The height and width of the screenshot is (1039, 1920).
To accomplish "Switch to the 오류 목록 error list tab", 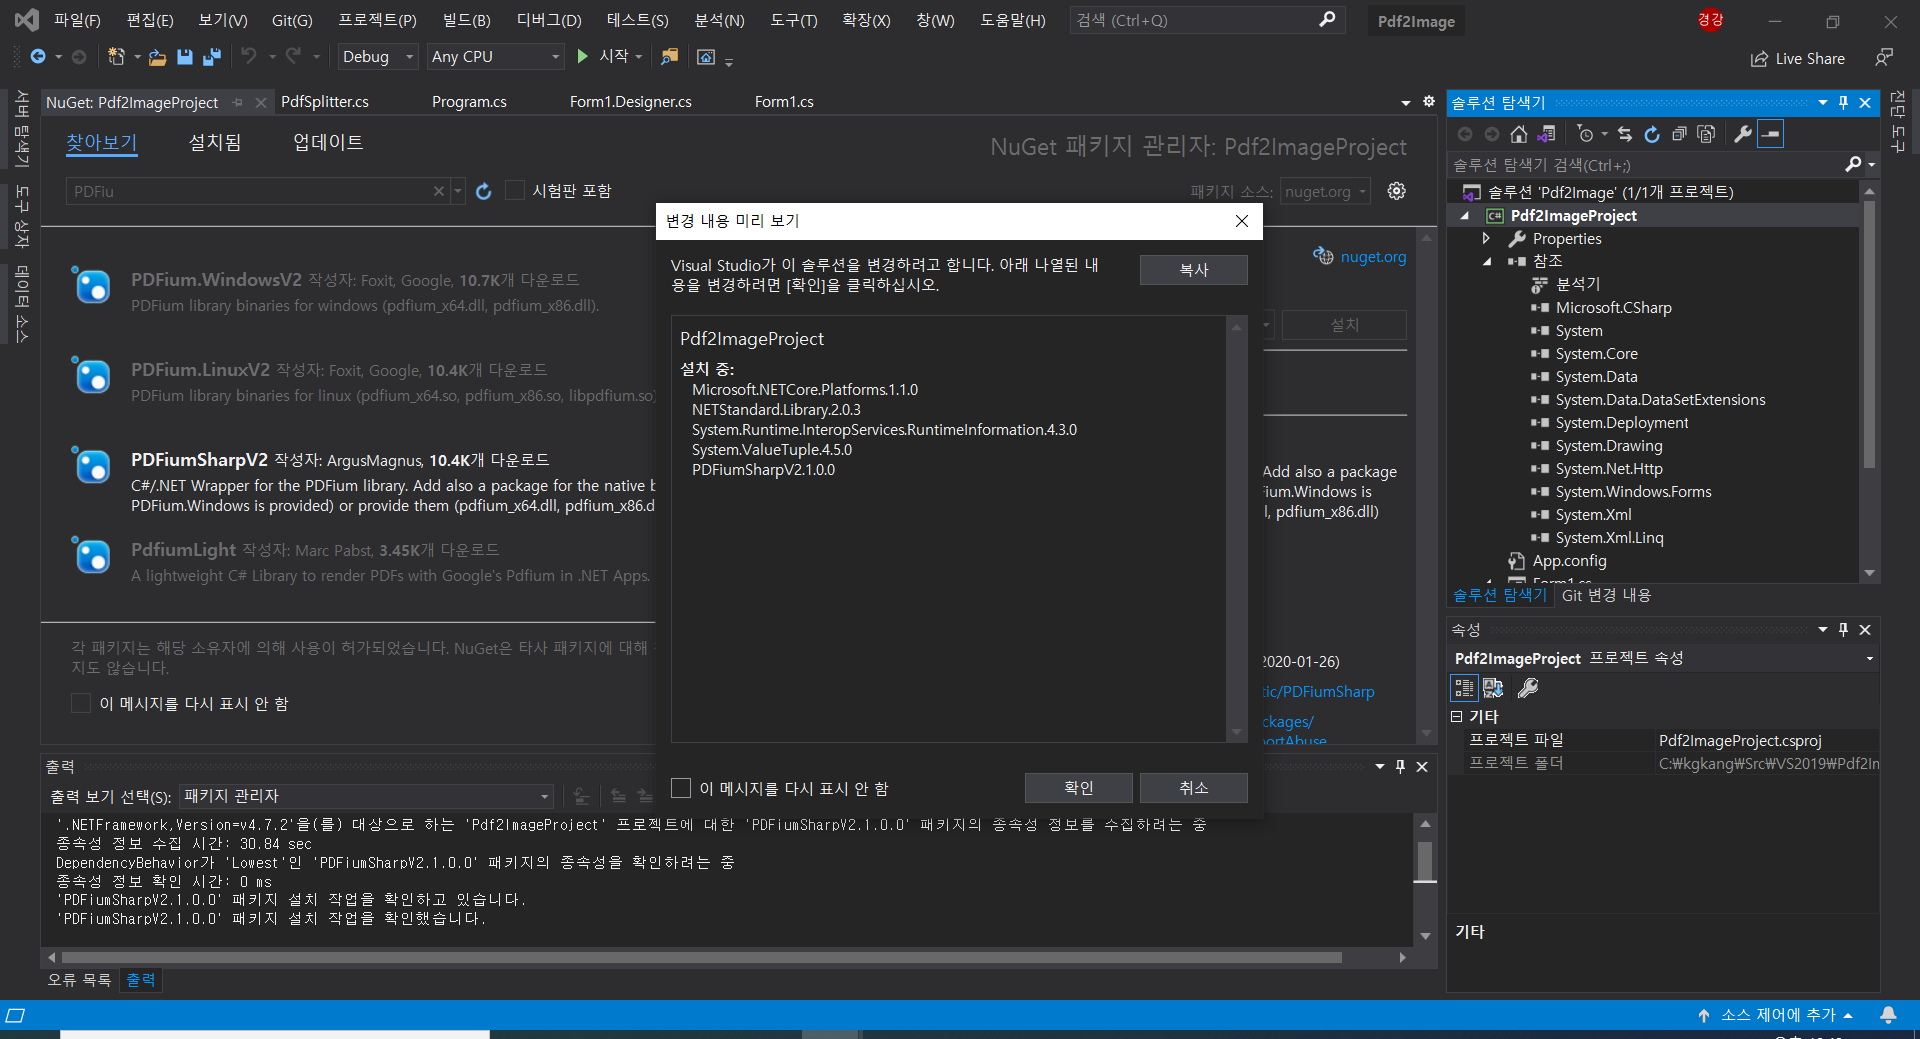I will click(79, 979).
